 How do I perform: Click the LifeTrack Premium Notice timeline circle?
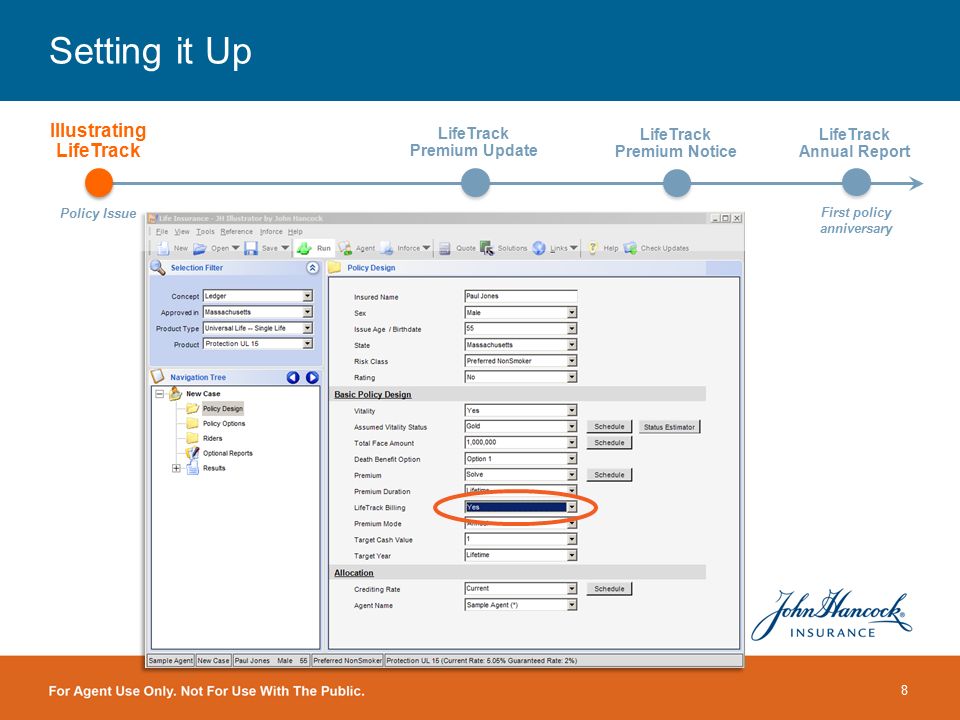pos(677,183)
